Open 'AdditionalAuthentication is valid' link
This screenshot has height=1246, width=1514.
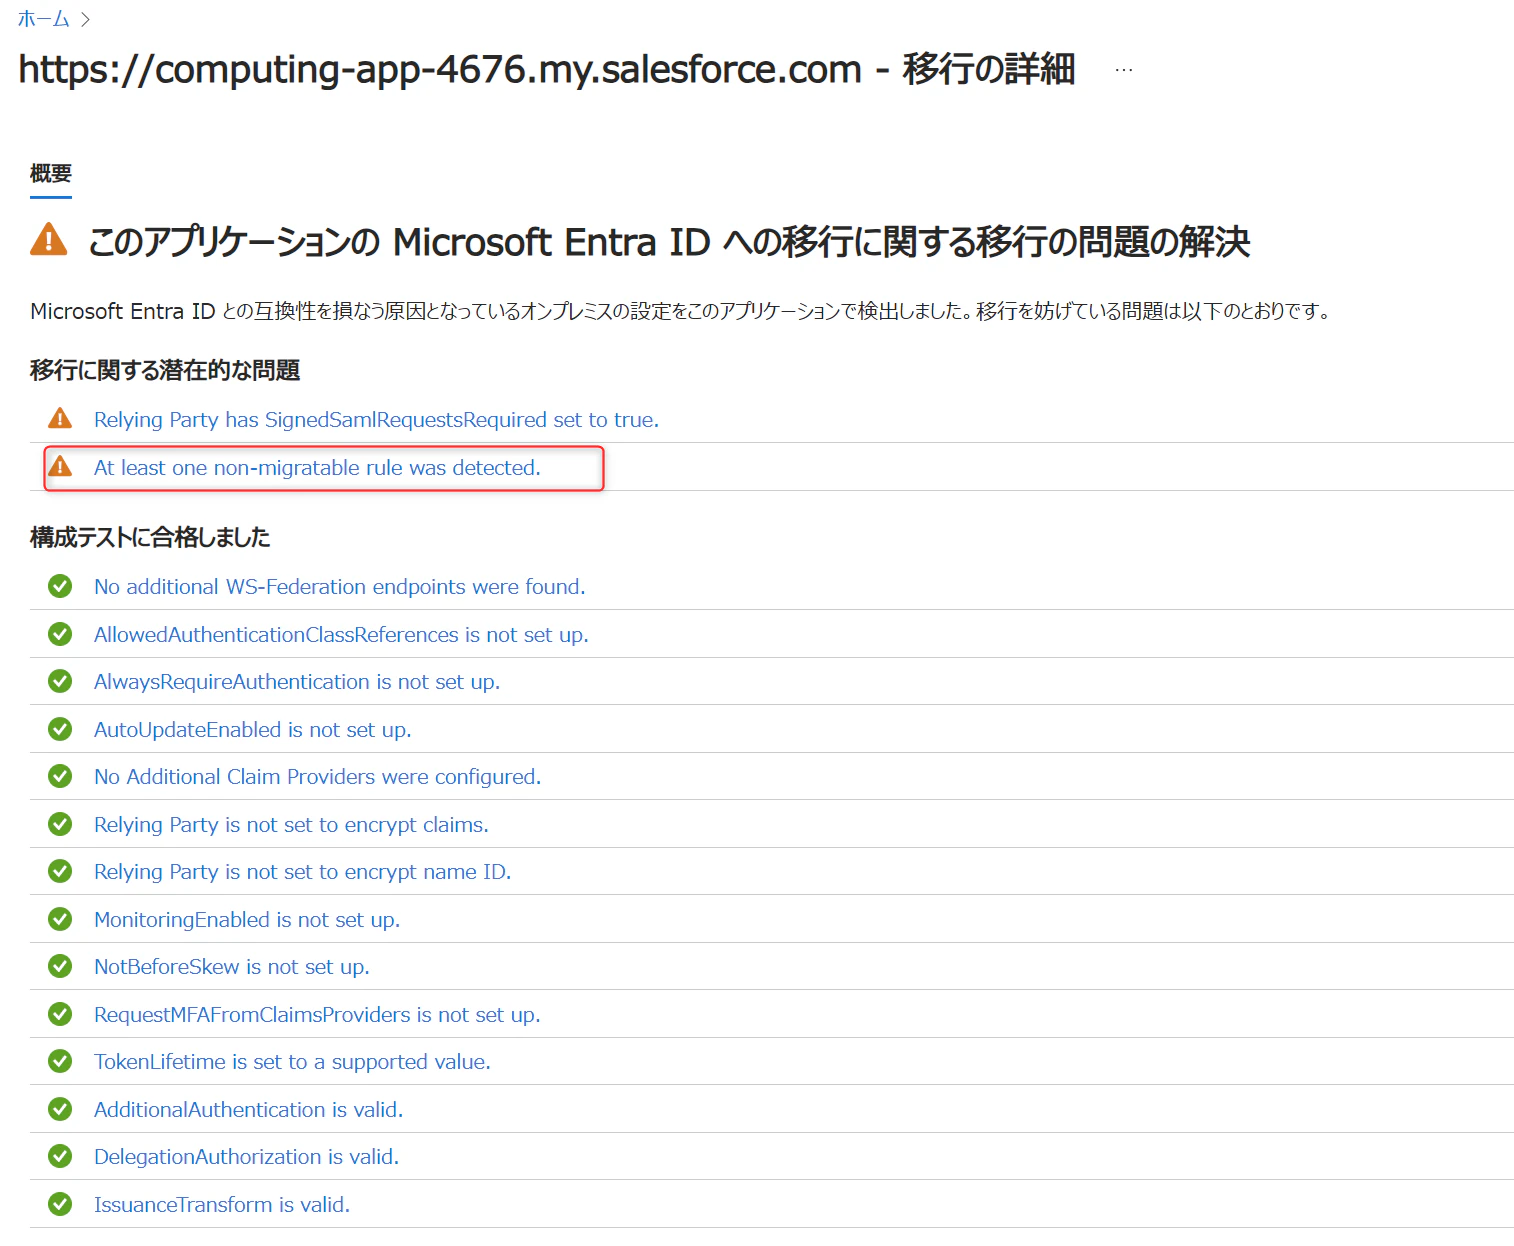click(x=249, y=1110)
